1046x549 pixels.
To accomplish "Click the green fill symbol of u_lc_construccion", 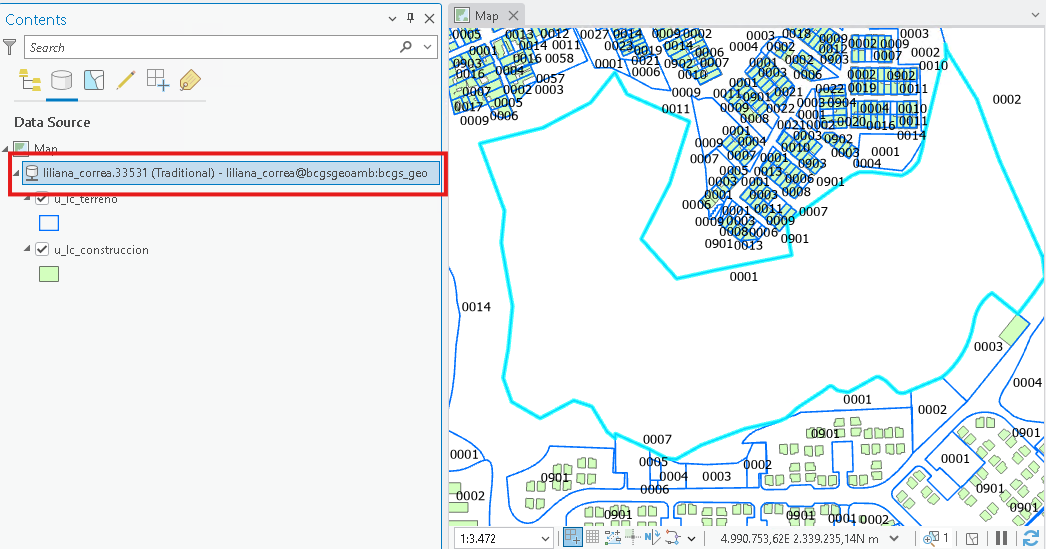I will (x=49, y=273).
